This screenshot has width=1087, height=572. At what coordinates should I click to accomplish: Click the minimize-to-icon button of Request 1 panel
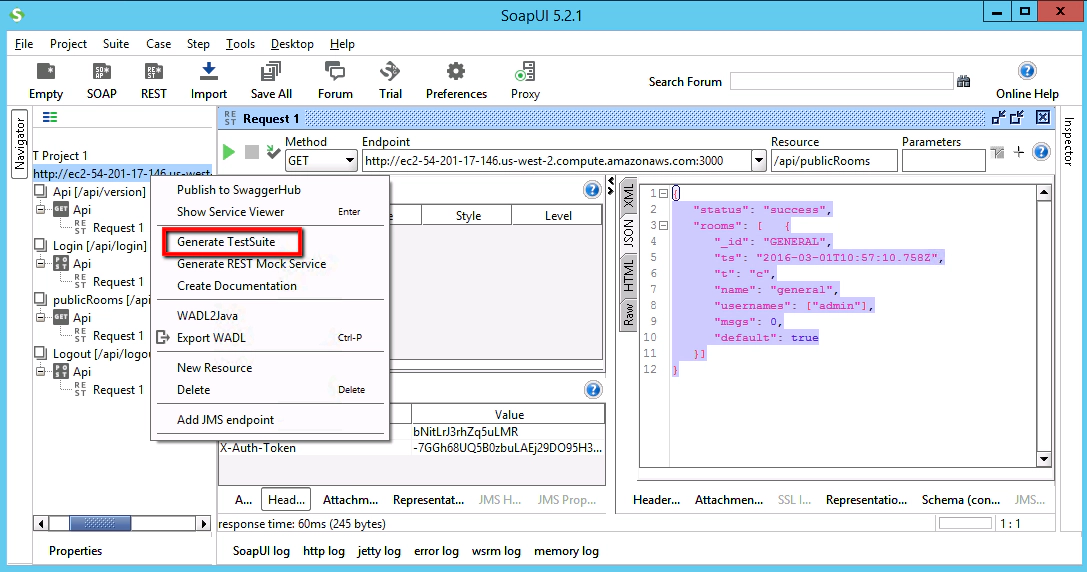point(998,117)
